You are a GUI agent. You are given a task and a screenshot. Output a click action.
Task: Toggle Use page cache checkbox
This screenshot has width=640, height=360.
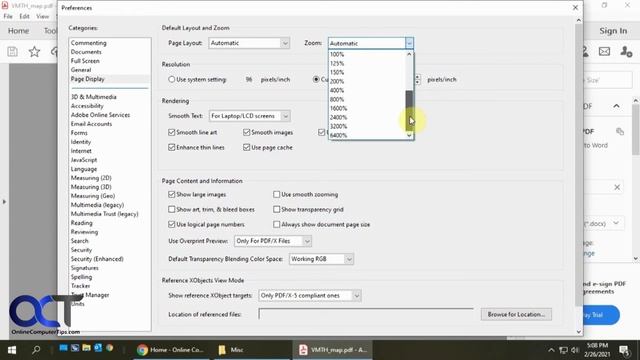pos(247,147)
